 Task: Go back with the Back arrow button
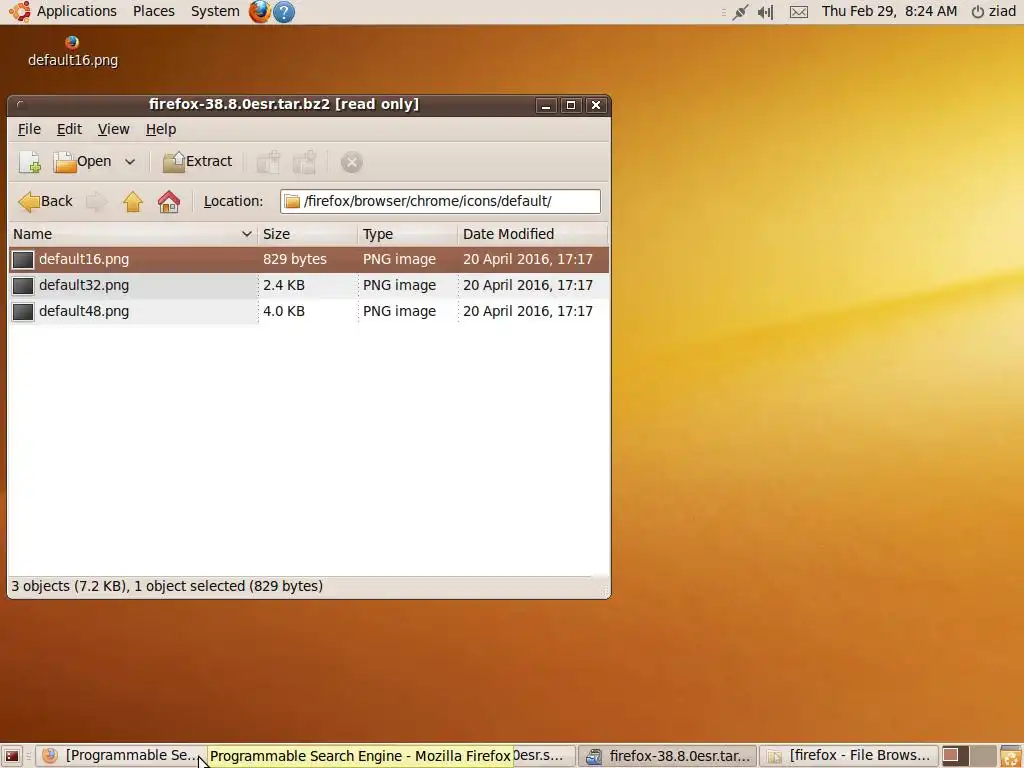(x=46, y=201)
